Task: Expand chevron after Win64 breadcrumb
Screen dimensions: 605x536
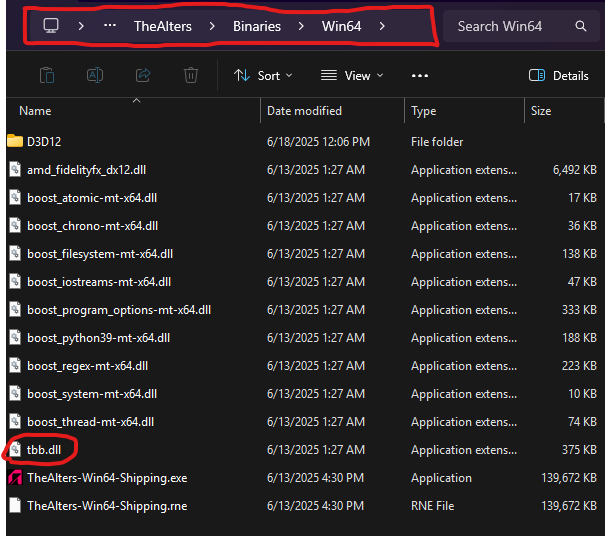Action: 382,26
